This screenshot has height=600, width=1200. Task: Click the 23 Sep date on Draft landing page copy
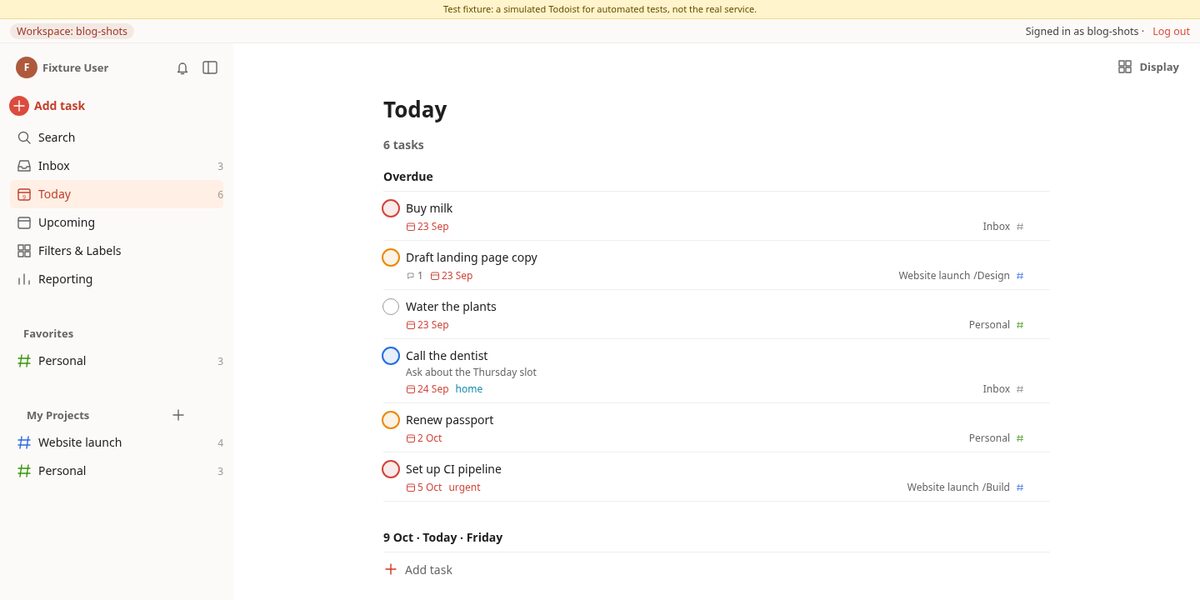(451, 276)
